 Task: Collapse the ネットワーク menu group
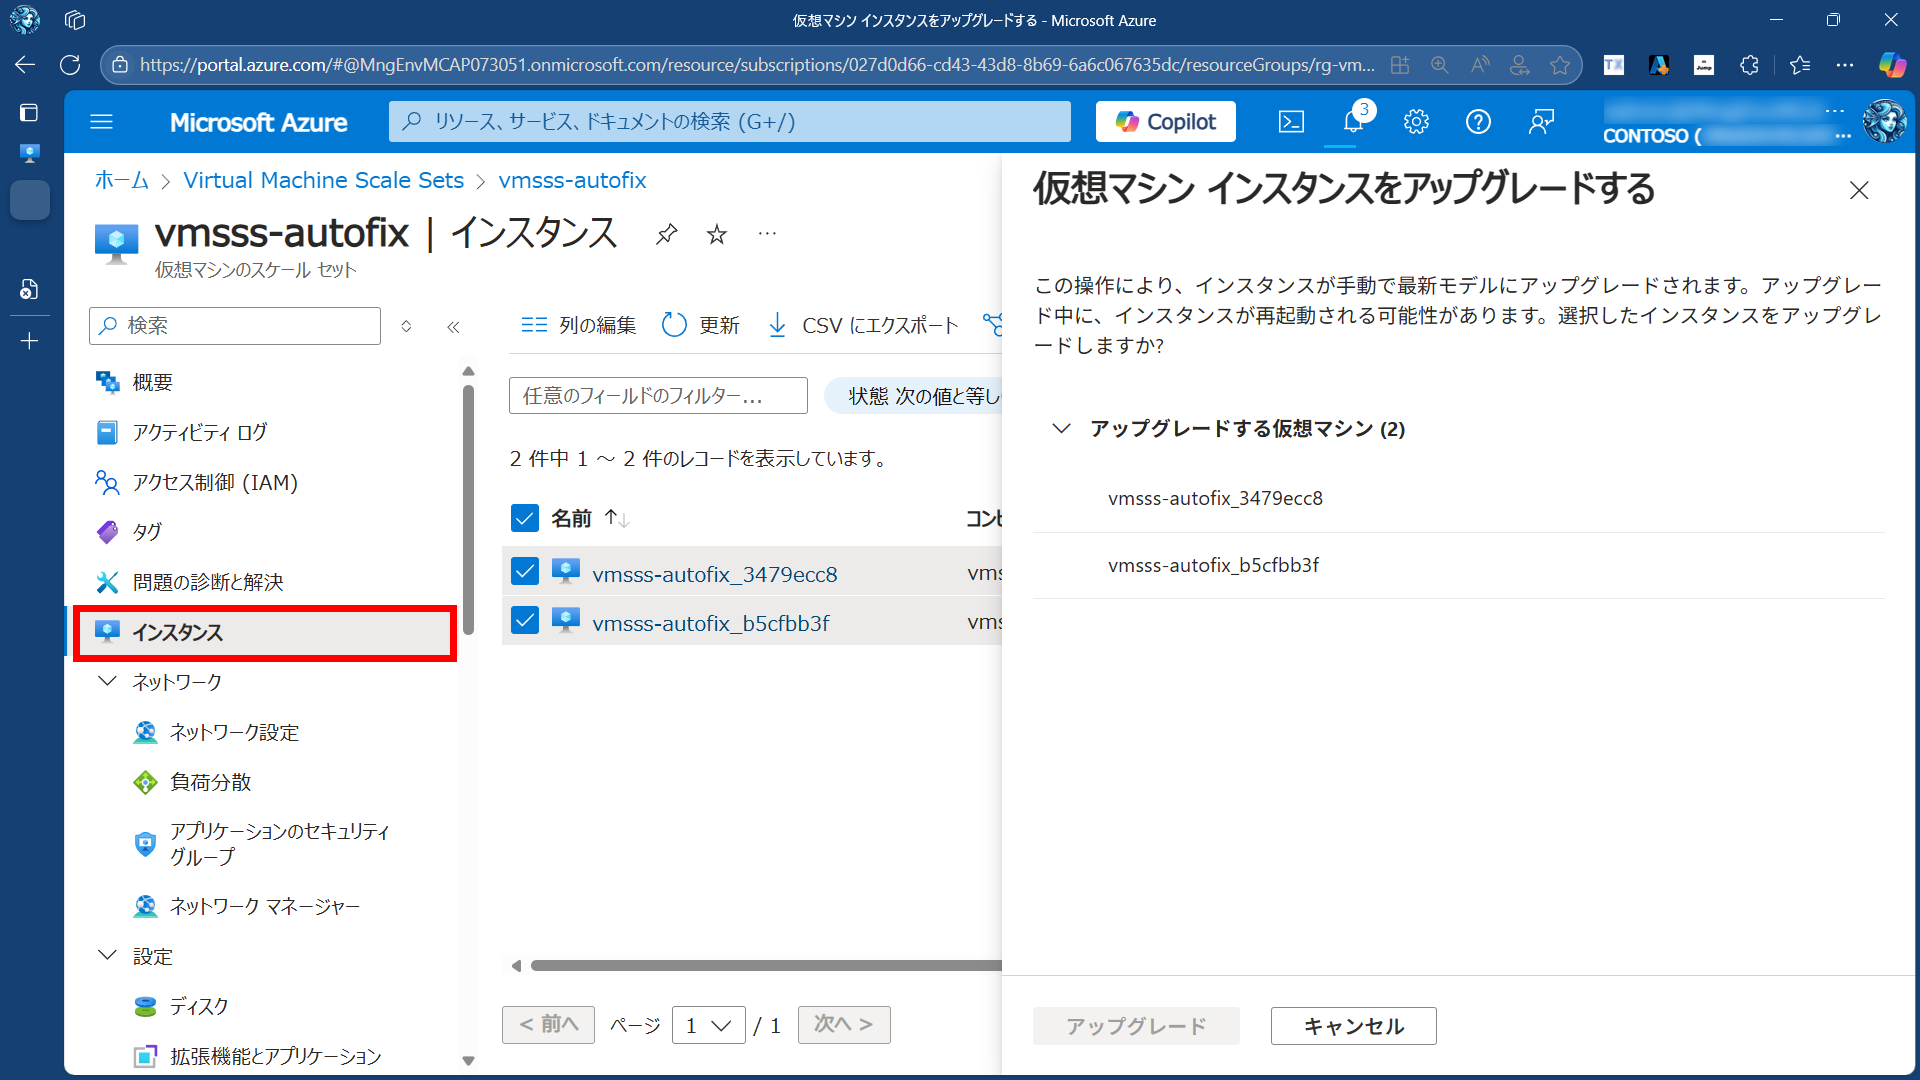[107, 681]
